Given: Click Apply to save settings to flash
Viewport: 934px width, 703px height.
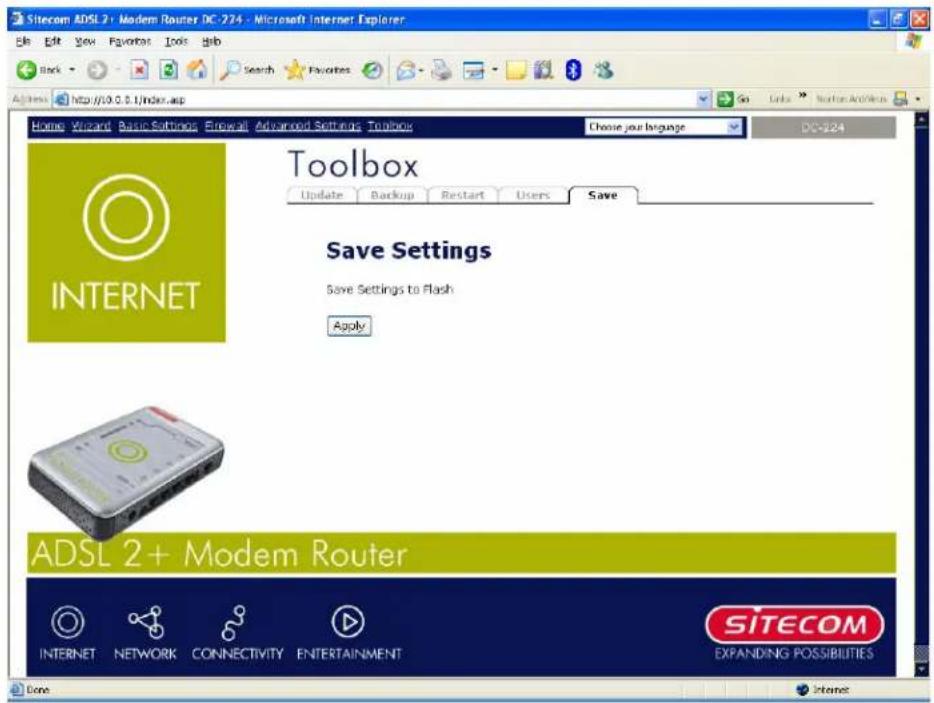Looking at the screenshot, I should (x=349, y=326).
